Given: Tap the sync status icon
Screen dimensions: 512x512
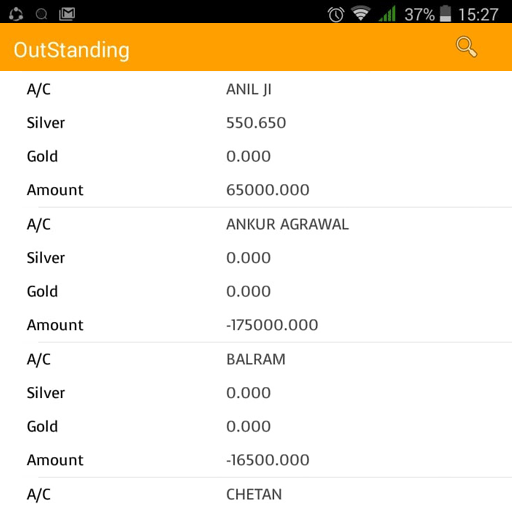Looking at the screenshot, I should click(16, 14).
